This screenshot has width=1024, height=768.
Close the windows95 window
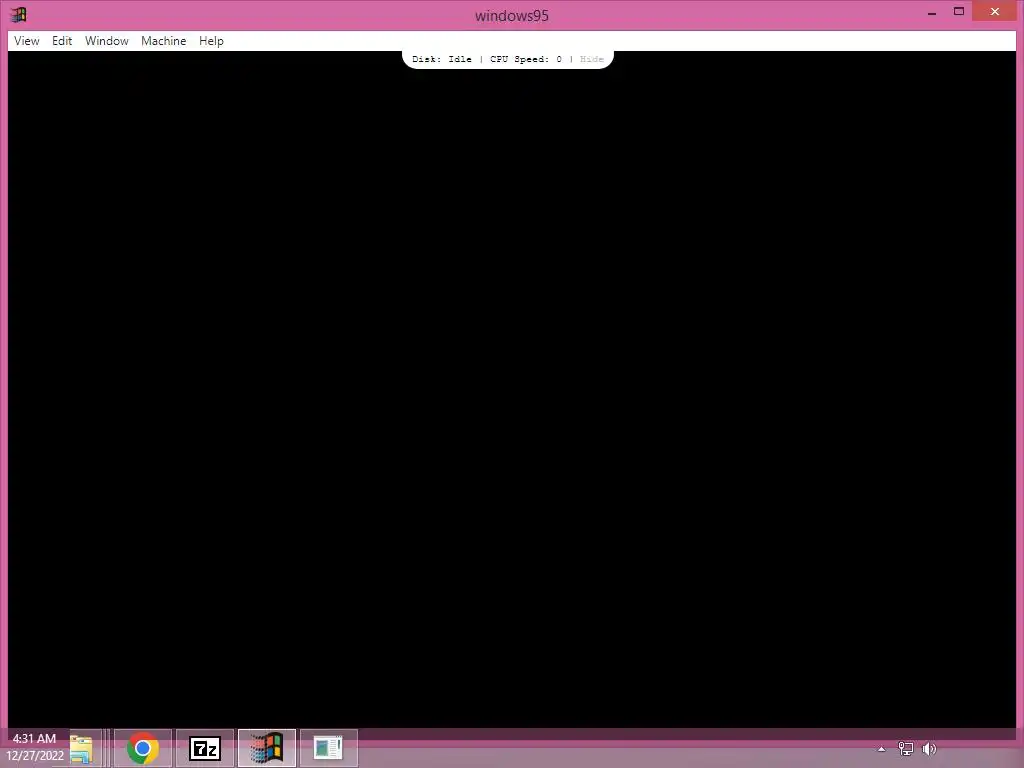coord(995,11)
